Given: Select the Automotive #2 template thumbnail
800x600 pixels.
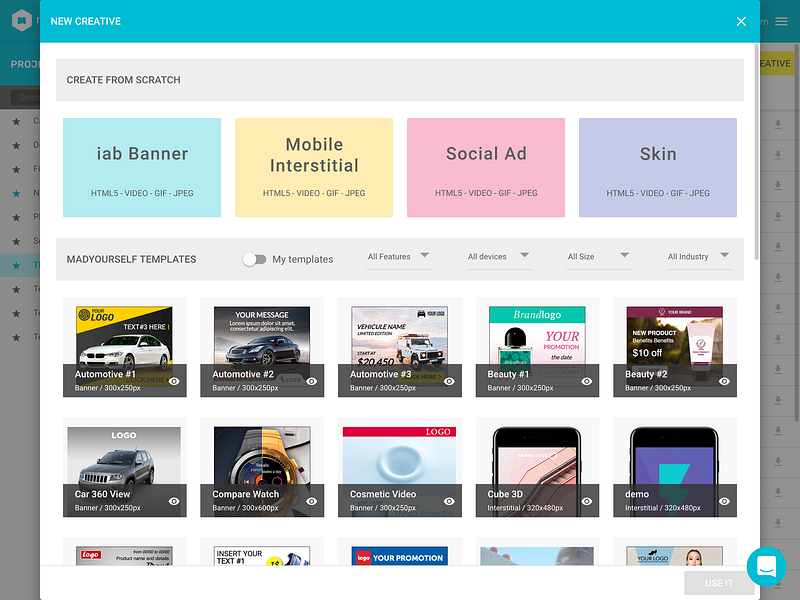Looking at the screenshot, I should point(262,347).
